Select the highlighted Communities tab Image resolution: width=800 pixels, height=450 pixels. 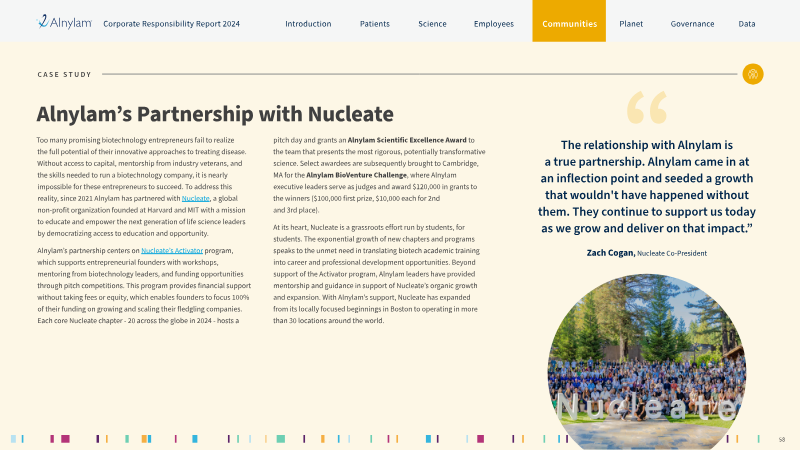click(x=569, y=21)
